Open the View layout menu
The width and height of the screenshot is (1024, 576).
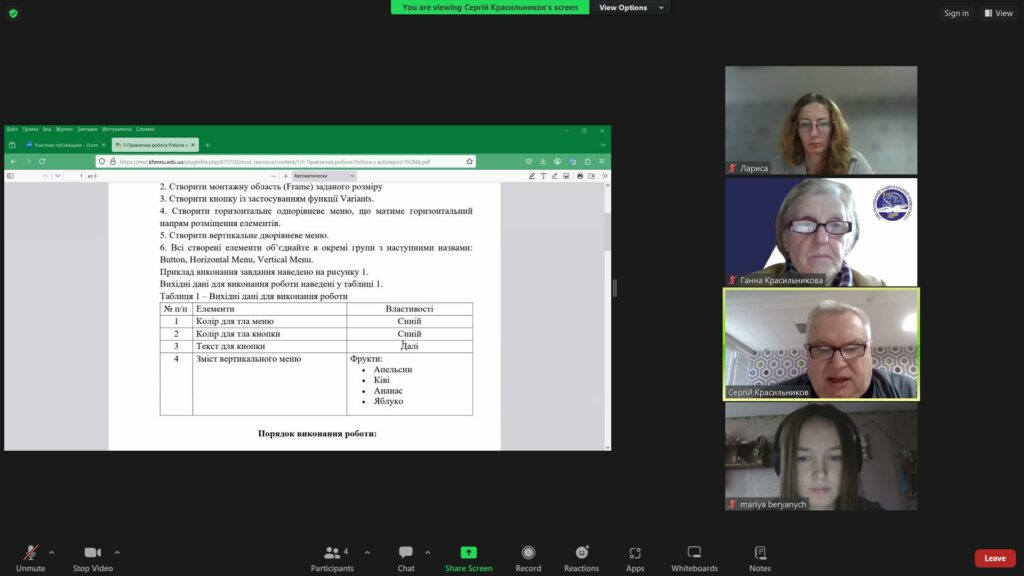click(x=998, y=13)
